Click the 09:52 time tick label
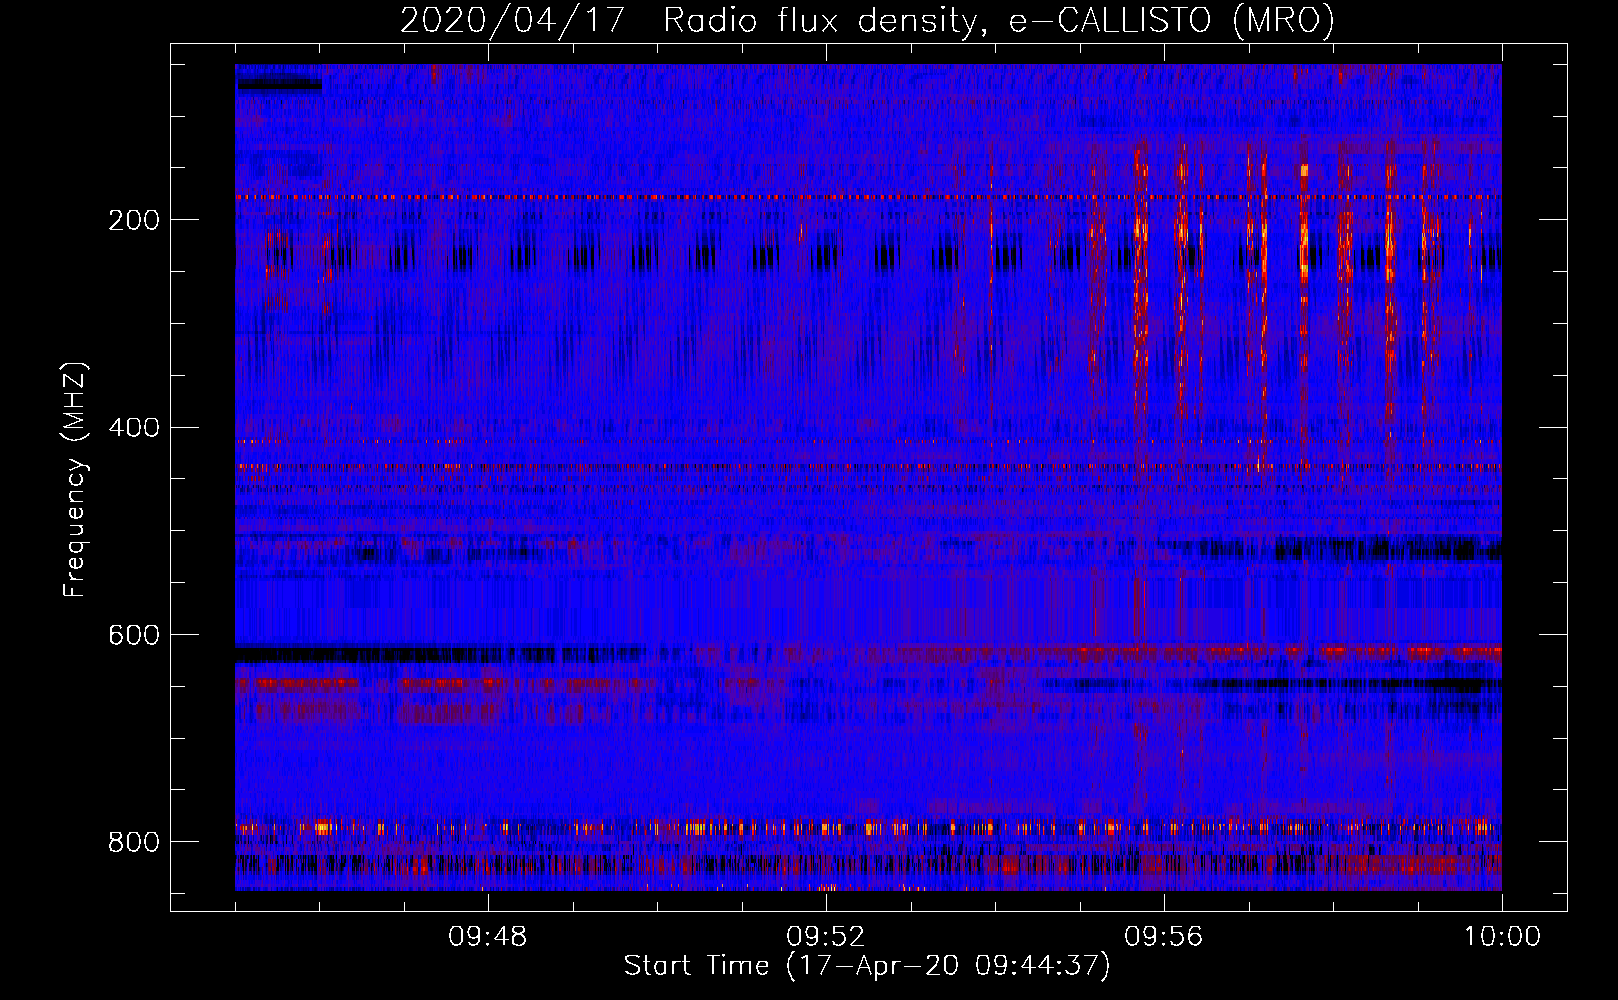Viewport: 1618px width, 1000px height. point(826,937)
